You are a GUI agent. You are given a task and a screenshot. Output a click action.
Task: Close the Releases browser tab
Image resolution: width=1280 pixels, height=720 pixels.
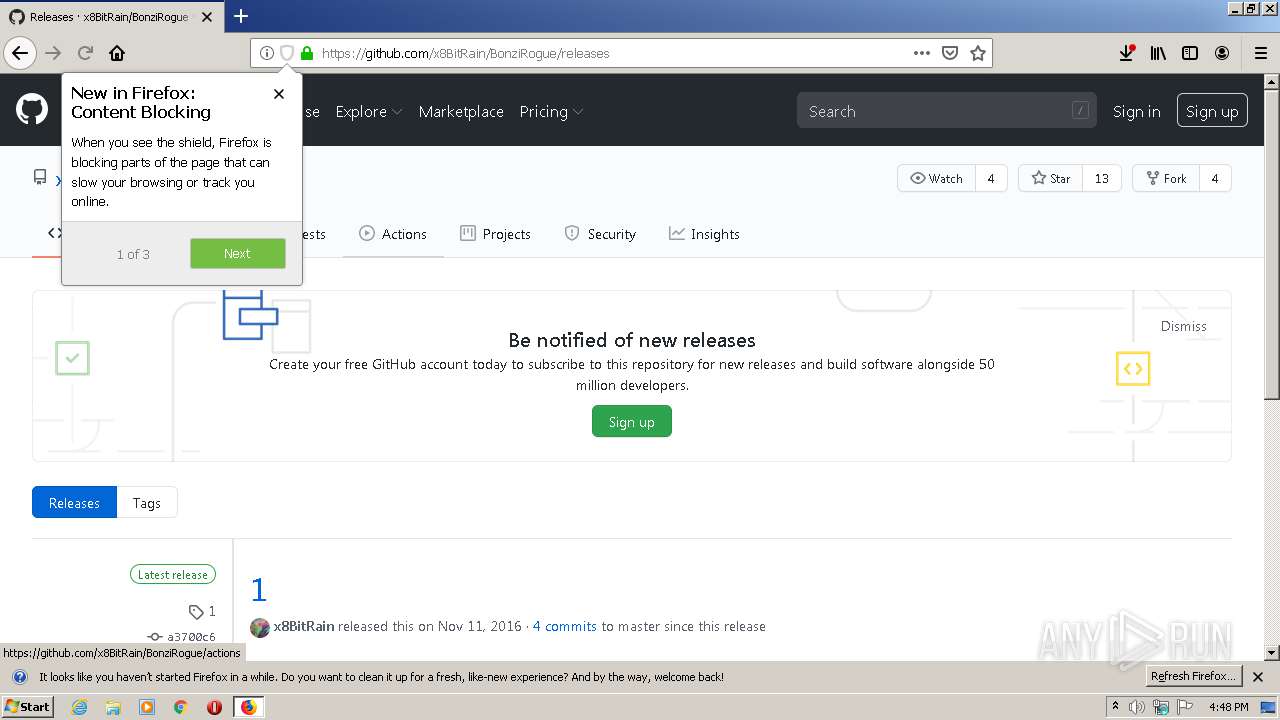(209, 16)
